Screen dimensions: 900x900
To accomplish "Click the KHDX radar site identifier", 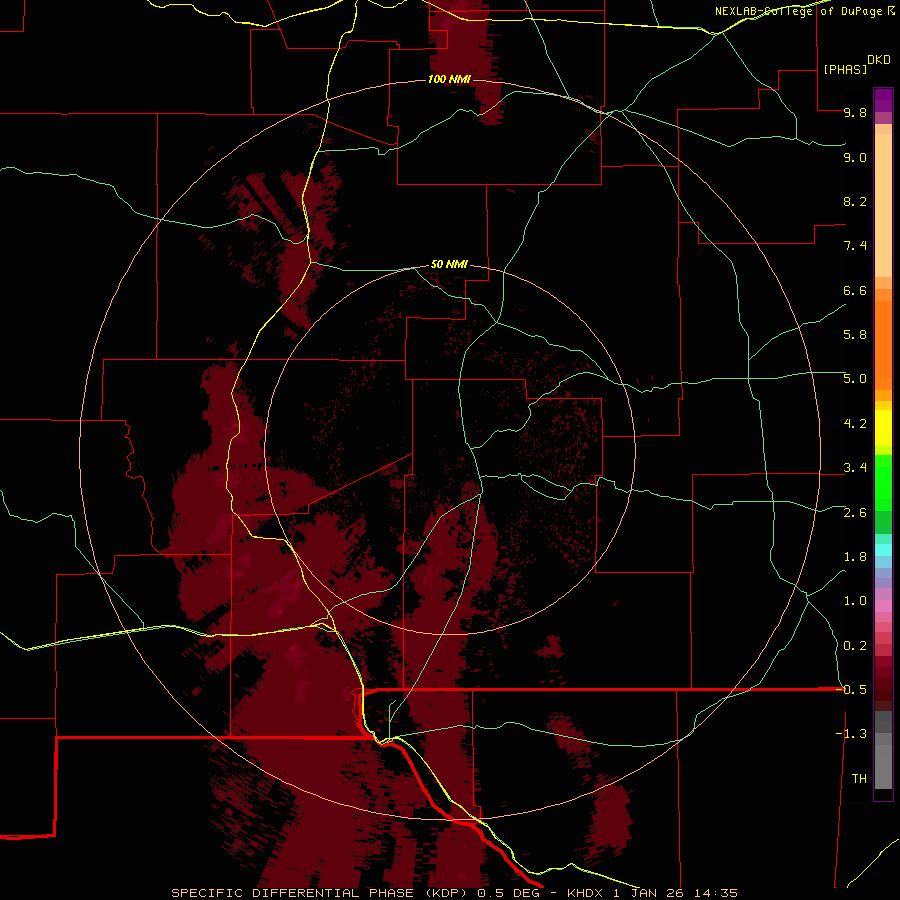I will [584, 893].
